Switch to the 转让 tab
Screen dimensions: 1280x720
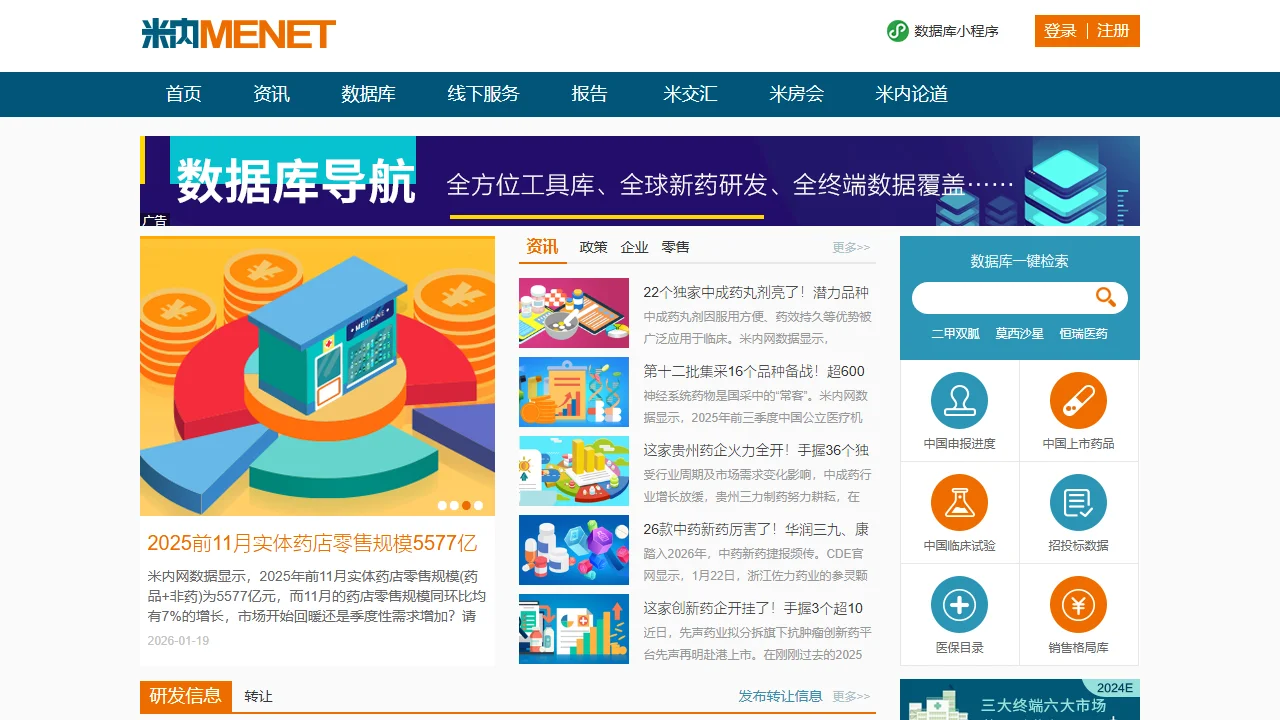[258, 696]
